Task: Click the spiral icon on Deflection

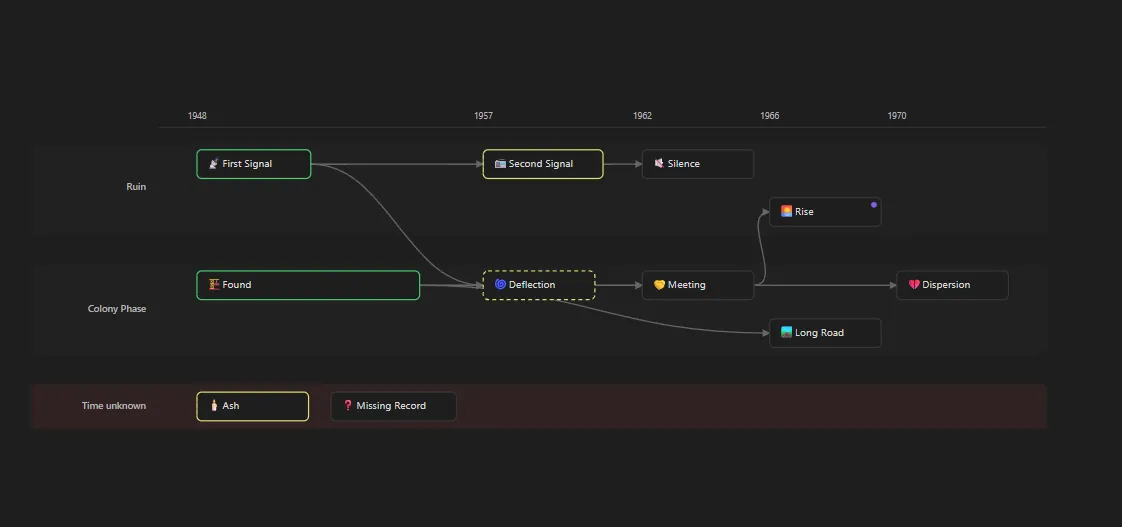Action: [500, 284]
